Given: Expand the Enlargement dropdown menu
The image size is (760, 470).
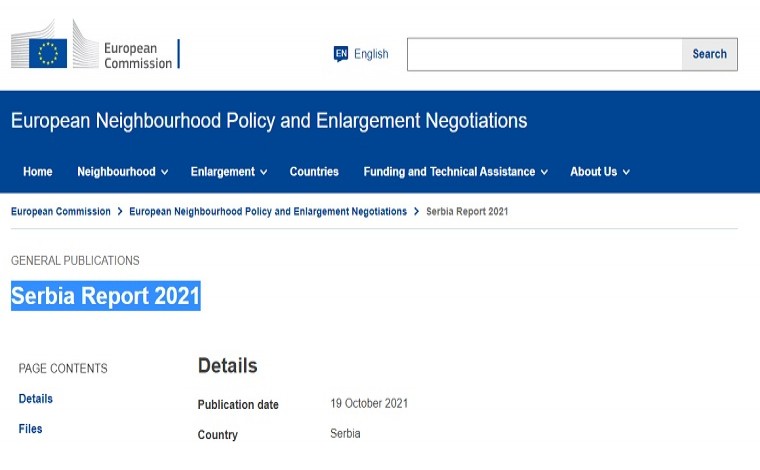Looking at the screenshot, I should (x=229, y=172).
